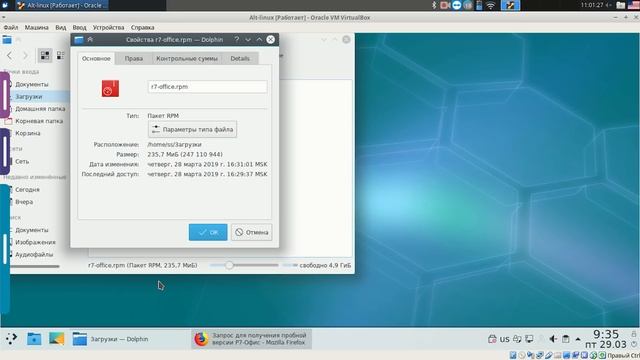640x360 pixels.
Task: Expand hidden system tray icons arrow
Action: coord(578,339)
